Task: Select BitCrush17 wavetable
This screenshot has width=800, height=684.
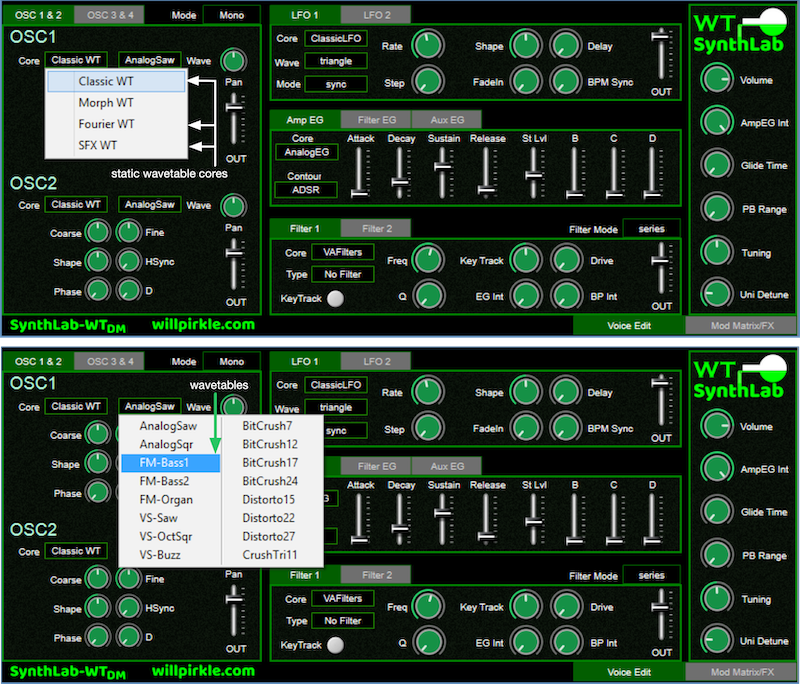Action: (272, 463)
